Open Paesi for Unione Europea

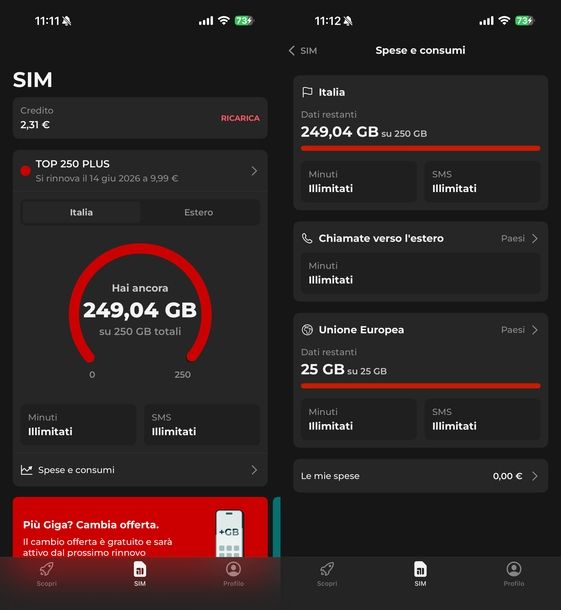pos(513,330)
